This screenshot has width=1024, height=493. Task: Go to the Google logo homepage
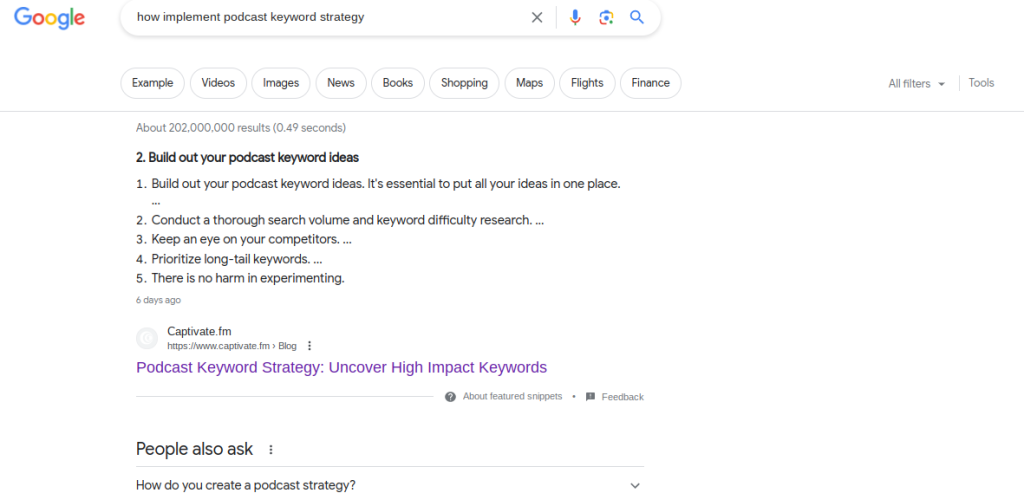pyautogui.click(x=50, y=18)
